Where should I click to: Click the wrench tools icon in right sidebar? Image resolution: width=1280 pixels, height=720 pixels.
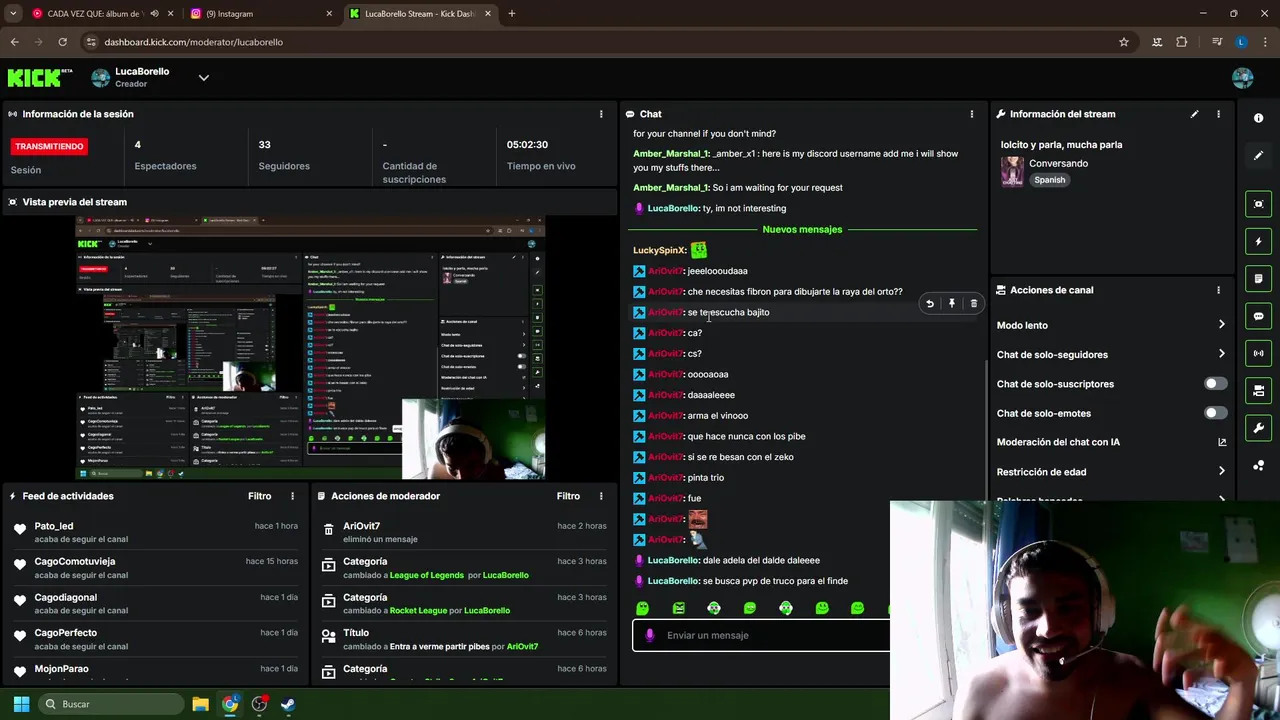click(1258, 428)
